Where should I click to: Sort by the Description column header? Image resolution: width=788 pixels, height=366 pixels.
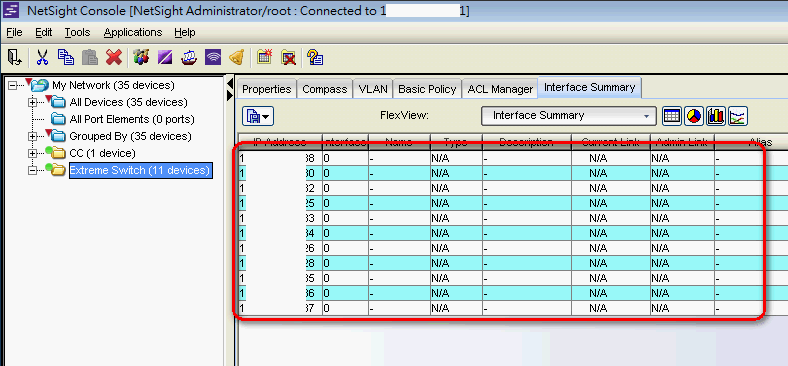[x=527, y=142]
